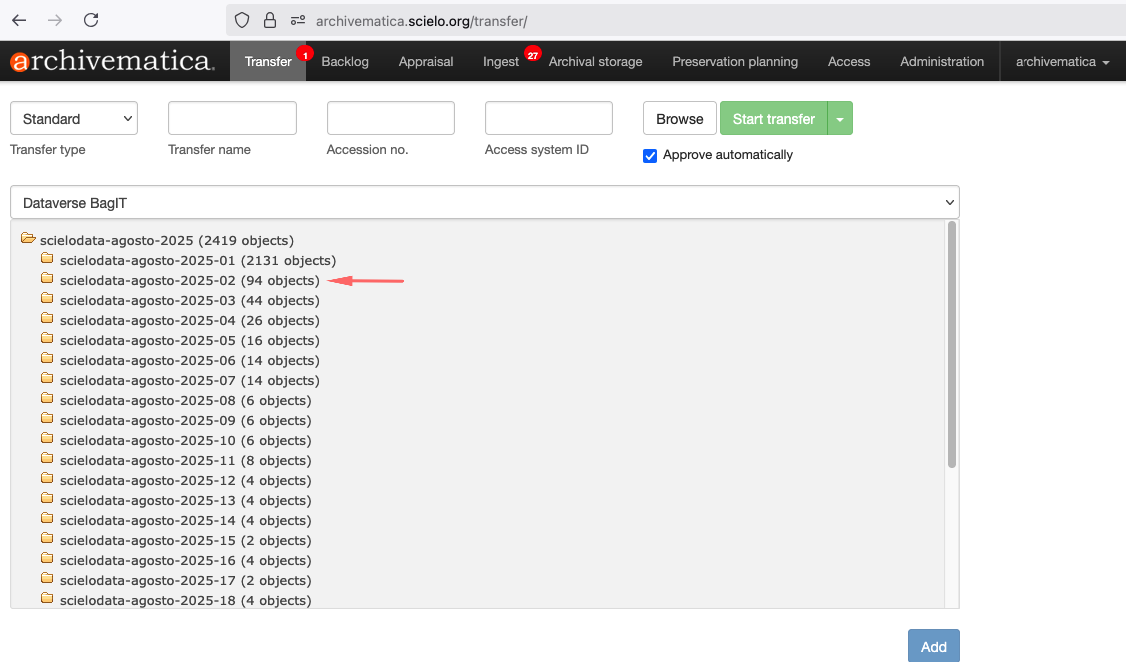
Task: Click into the Transfer name field
Action: point(232,118)
